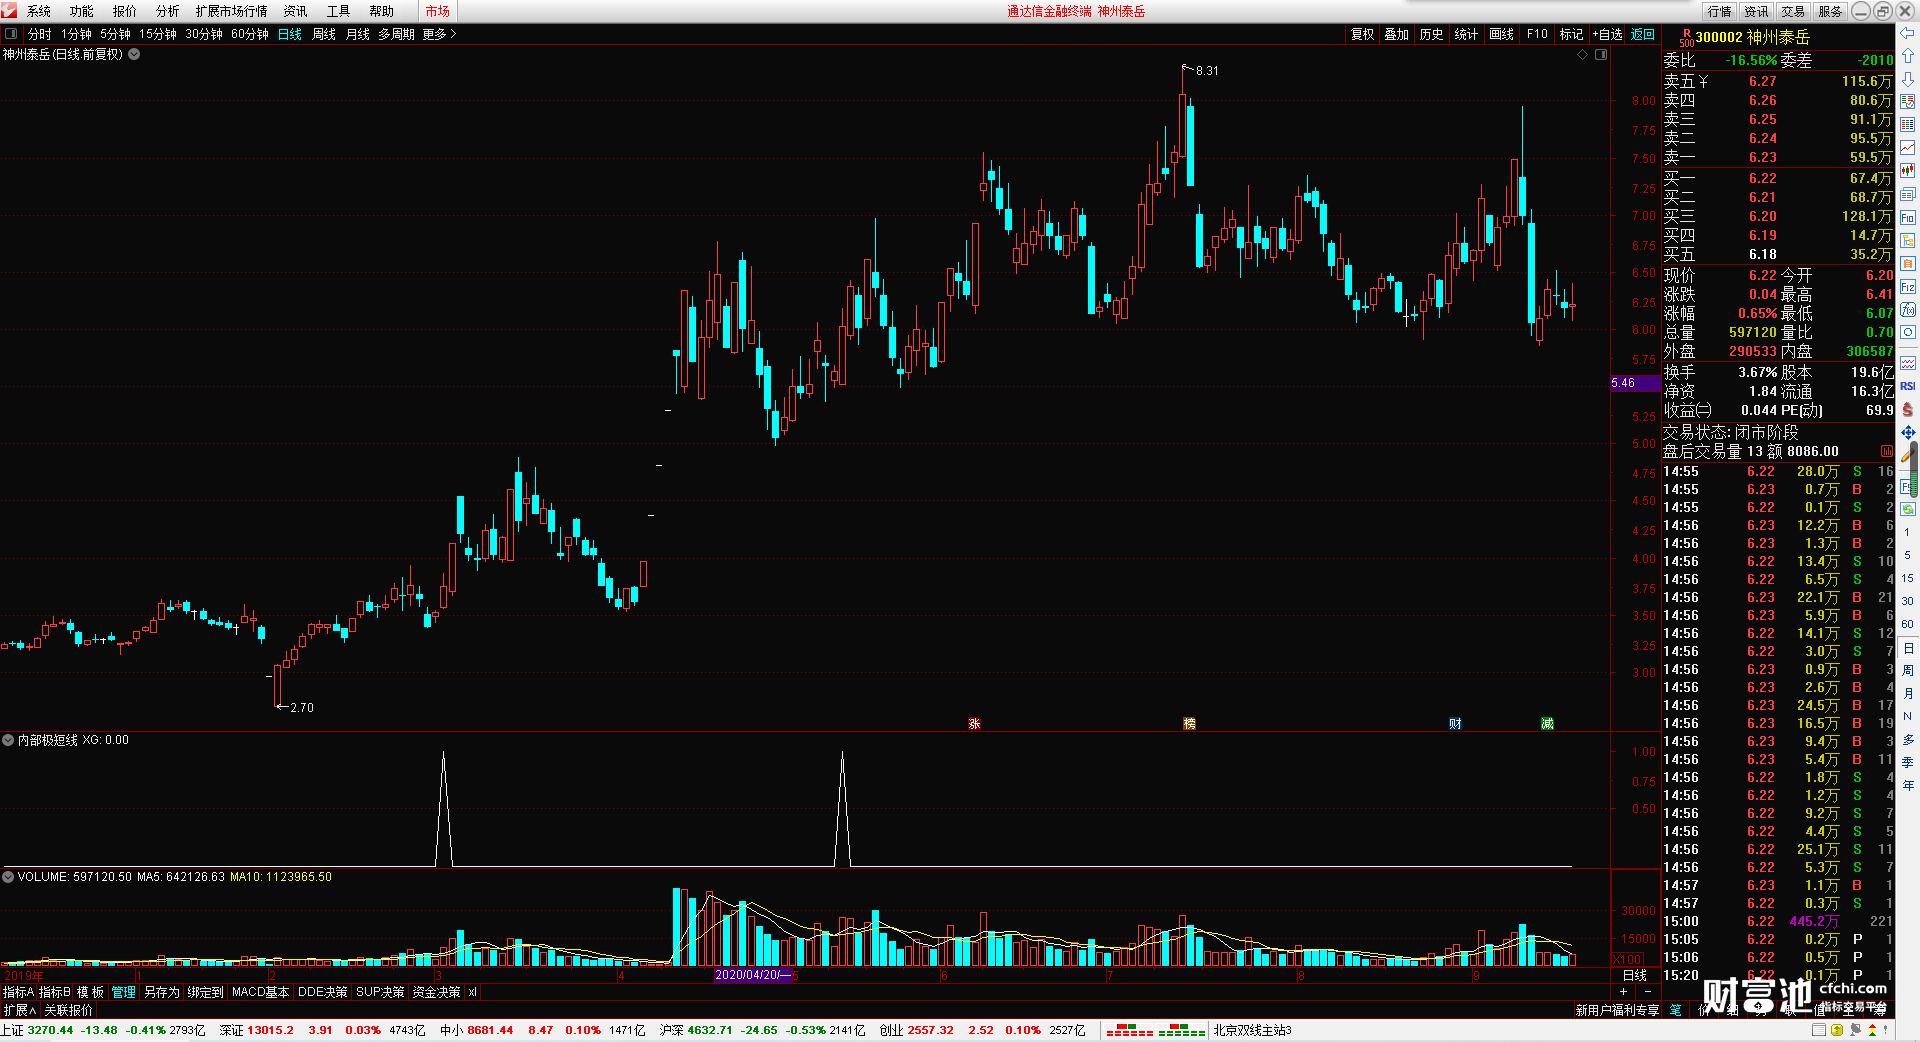Open the 画线 drawing tools menu
Screen dimensions: 1920x1042
pos(1501,34)
